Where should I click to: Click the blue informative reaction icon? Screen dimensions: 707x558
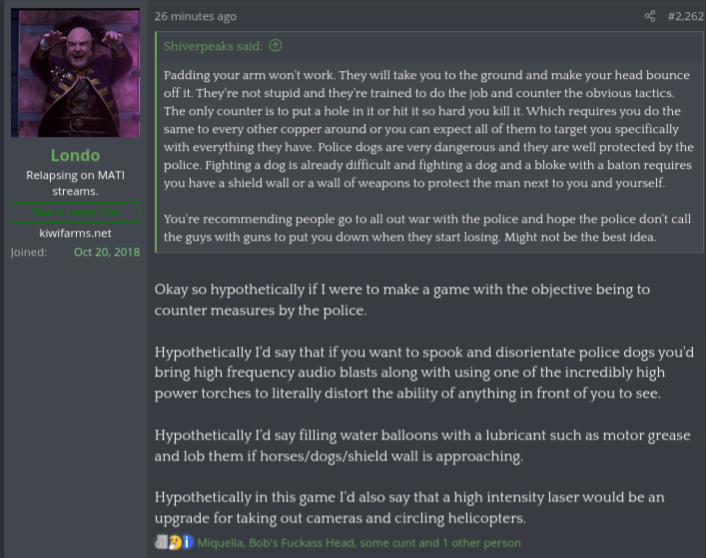click(x=187, y=543)
